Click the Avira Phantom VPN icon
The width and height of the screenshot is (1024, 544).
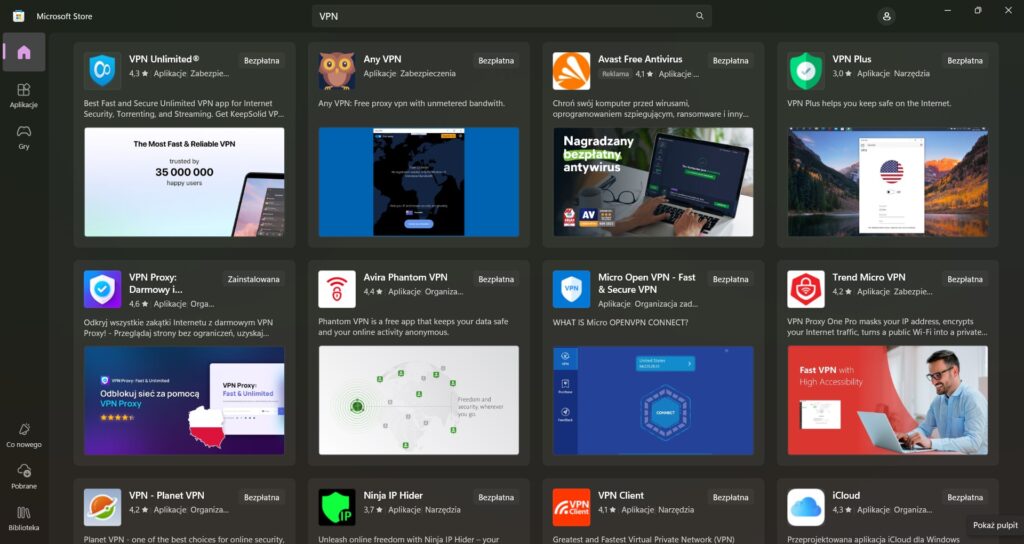tap(337, 289)
